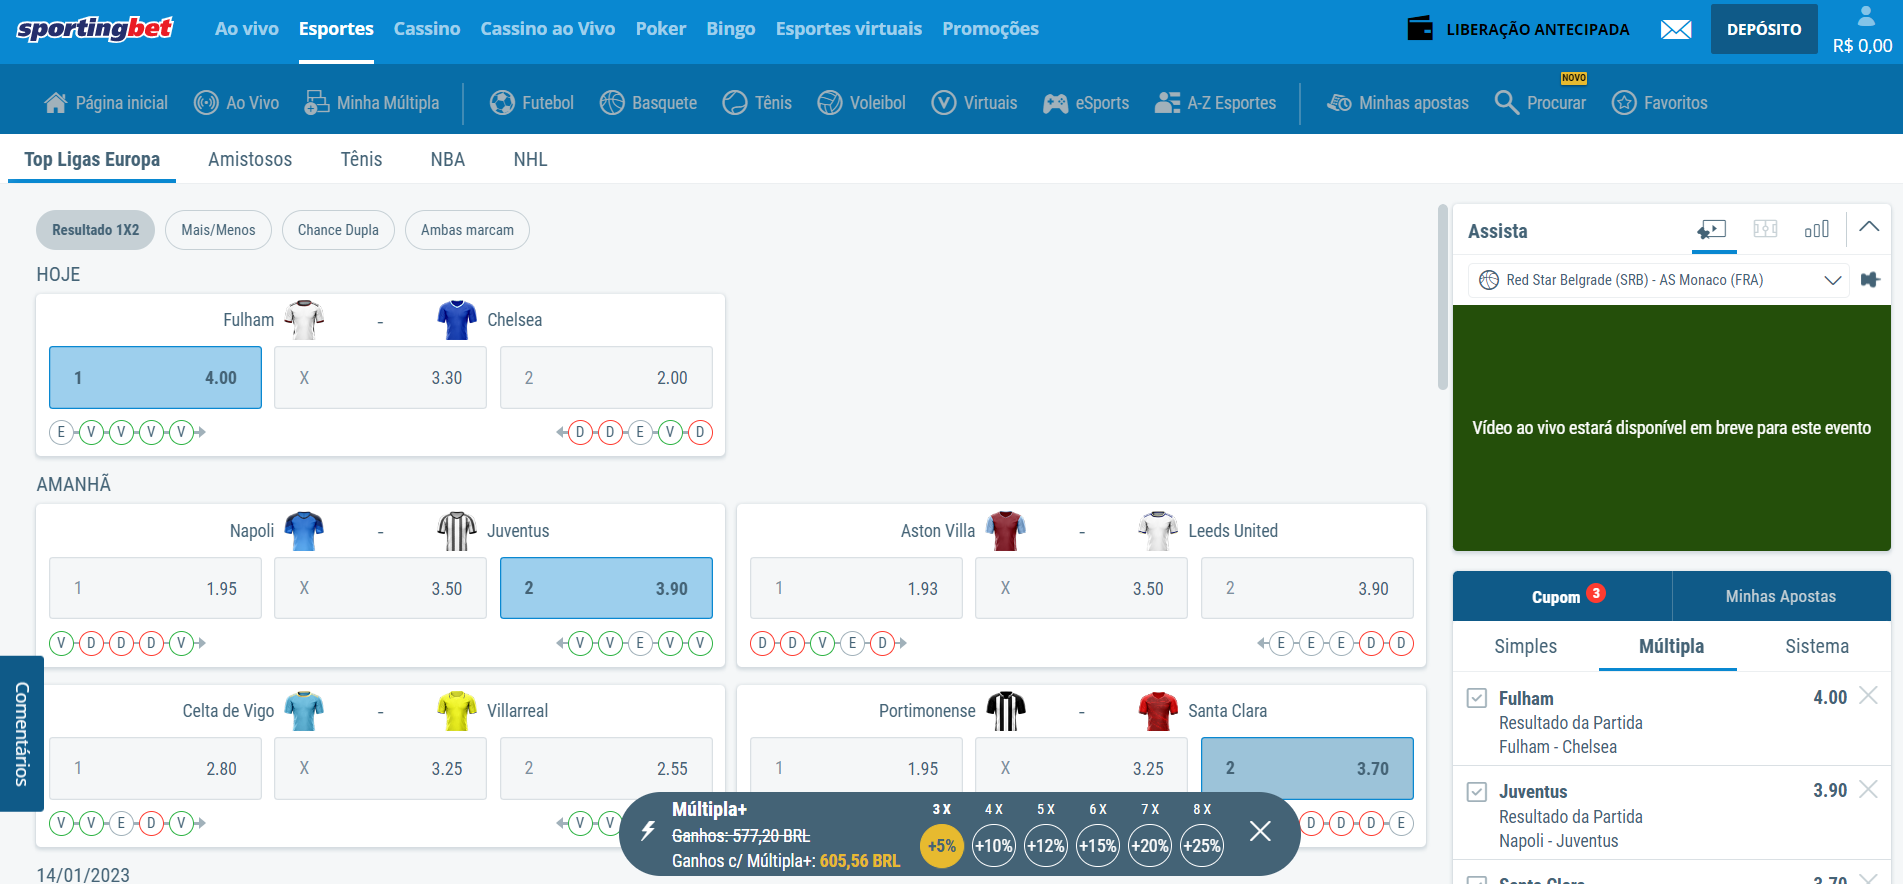
Task: Expand Juventus recent form arrow
Action: (x=562, y=643)
